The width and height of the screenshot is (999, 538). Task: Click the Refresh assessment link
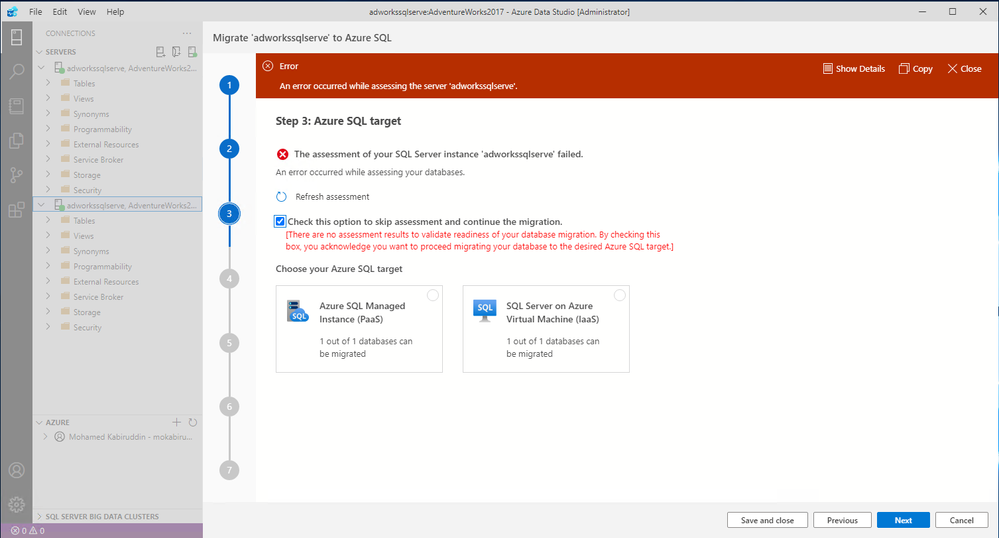click(332, 197)
